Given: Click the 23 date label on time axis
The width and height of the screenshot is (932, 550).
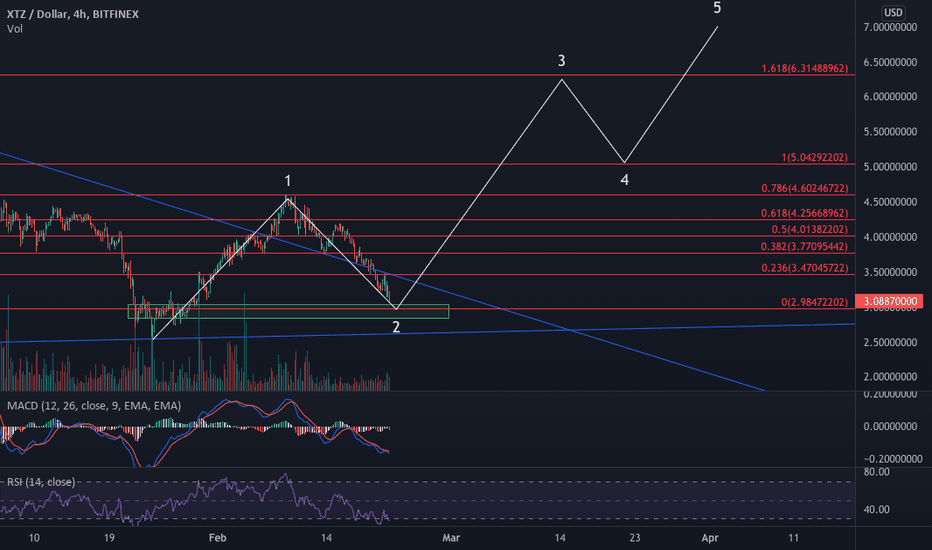Looking at the screenshot, I should (x=635, y=538).
